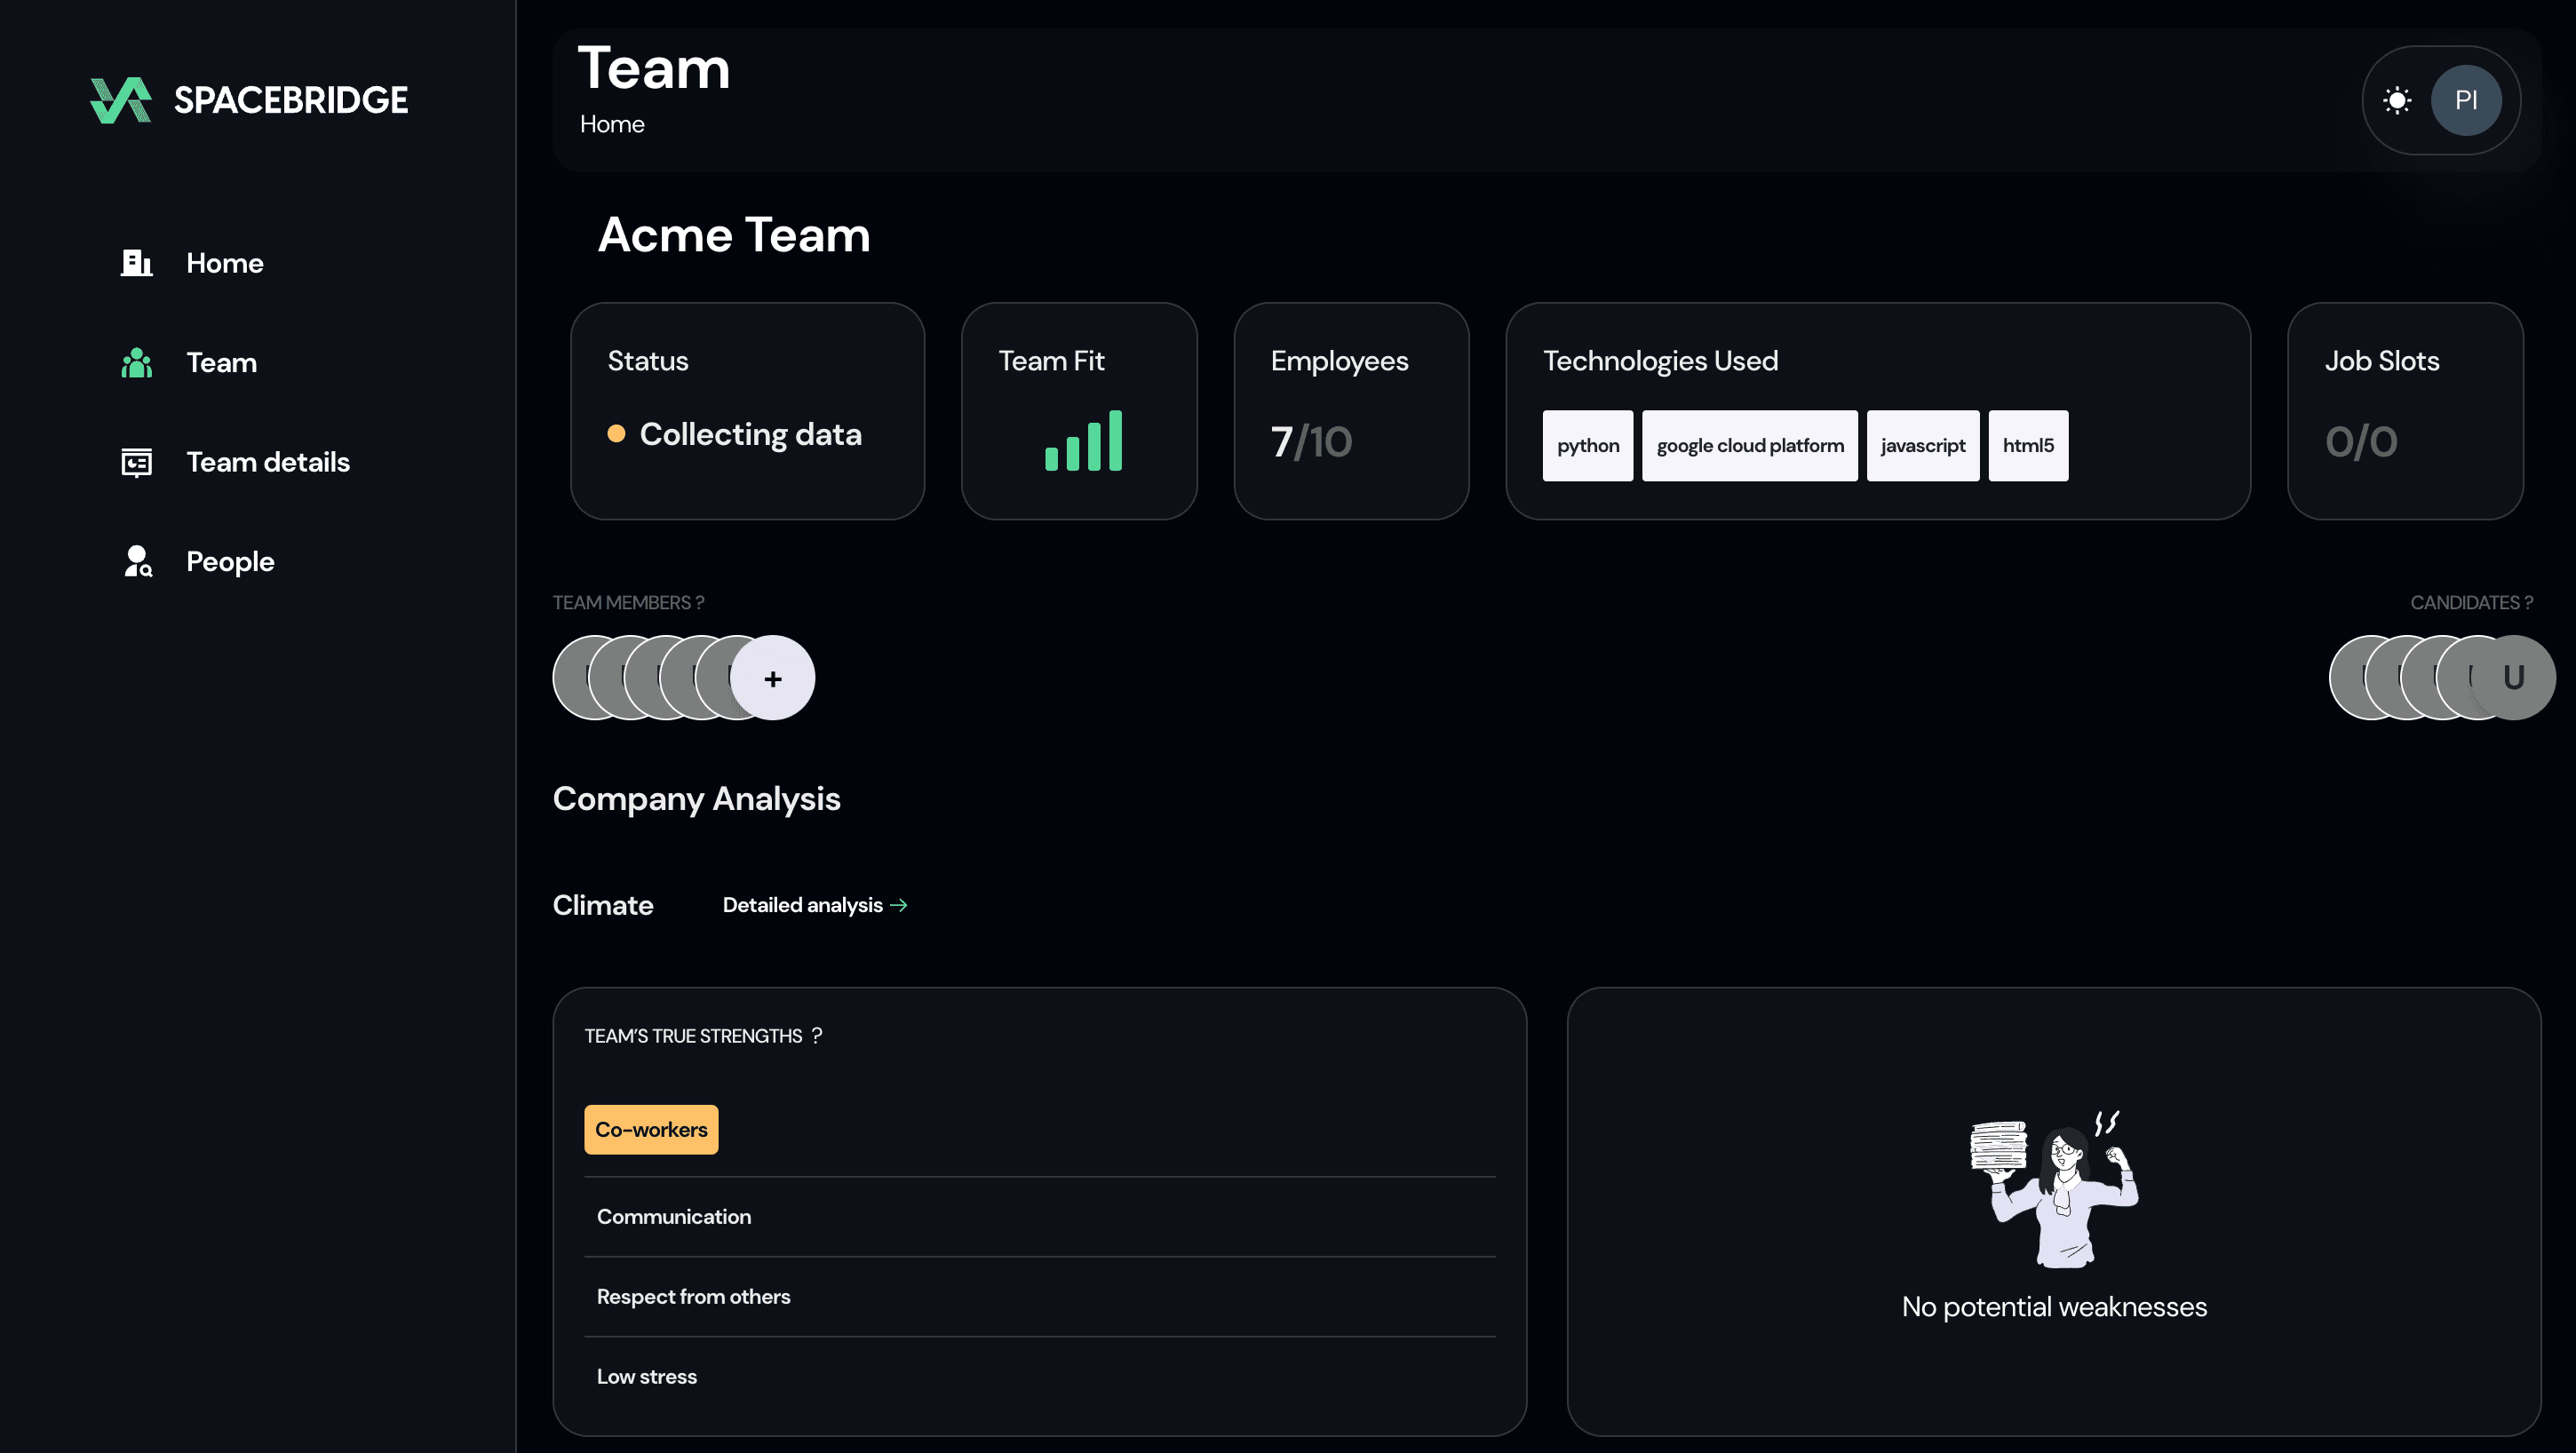Click the green Team people icon
Image resolution: width=2576 pixels, height=1453 pixels.
[136, 362]
